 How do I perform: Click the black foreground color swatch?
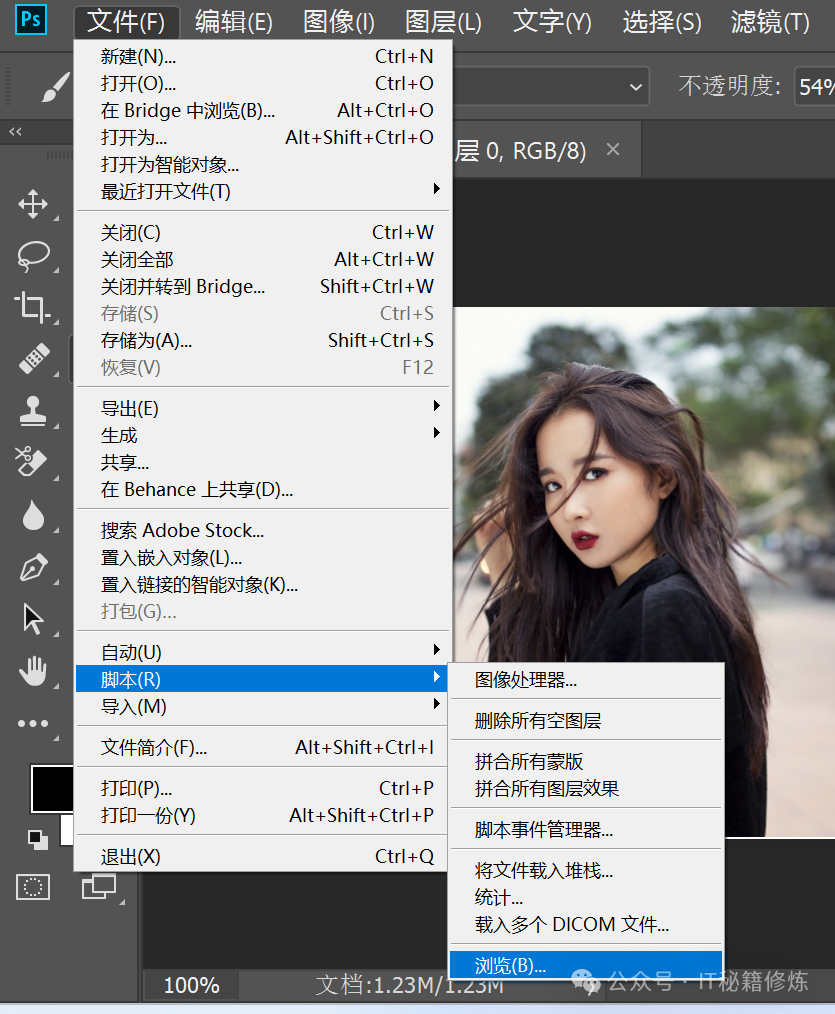click(52, 789)
